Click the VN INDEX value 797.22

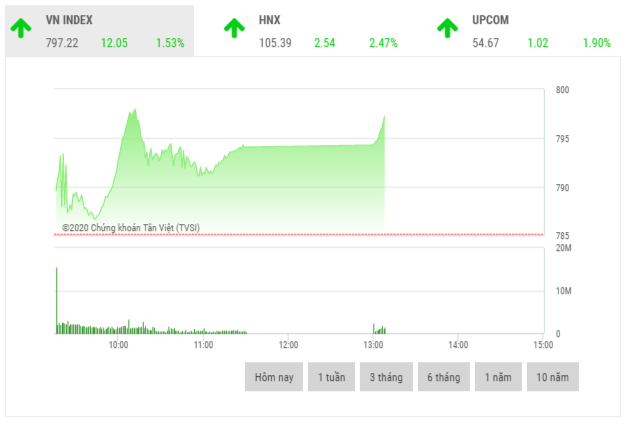click(x=62, y=43)
